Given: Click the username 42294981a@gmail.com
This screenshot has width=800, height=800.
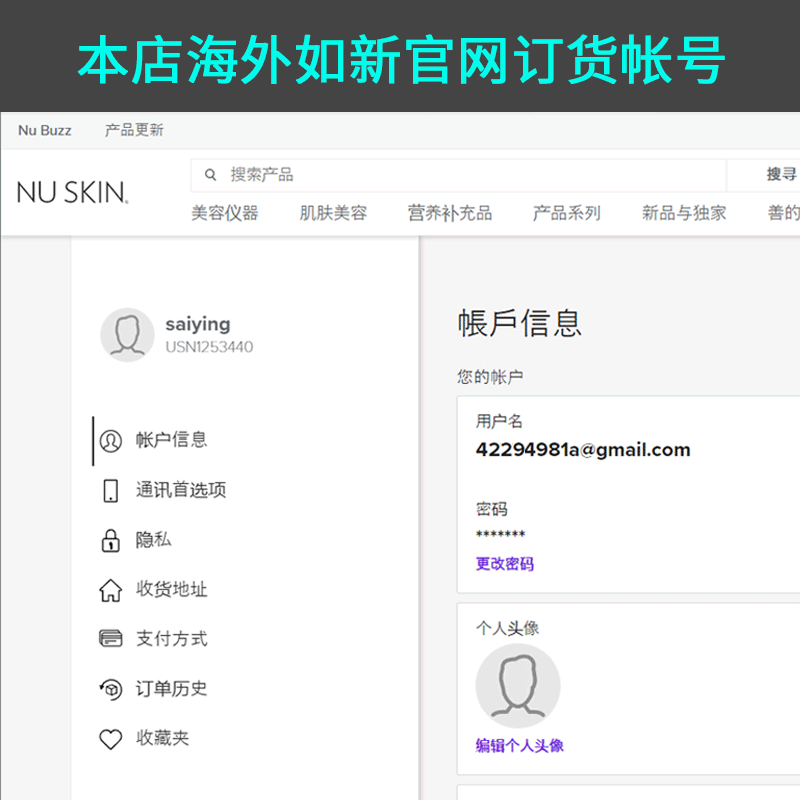Looking at the screenshot, I should [583, 450].
